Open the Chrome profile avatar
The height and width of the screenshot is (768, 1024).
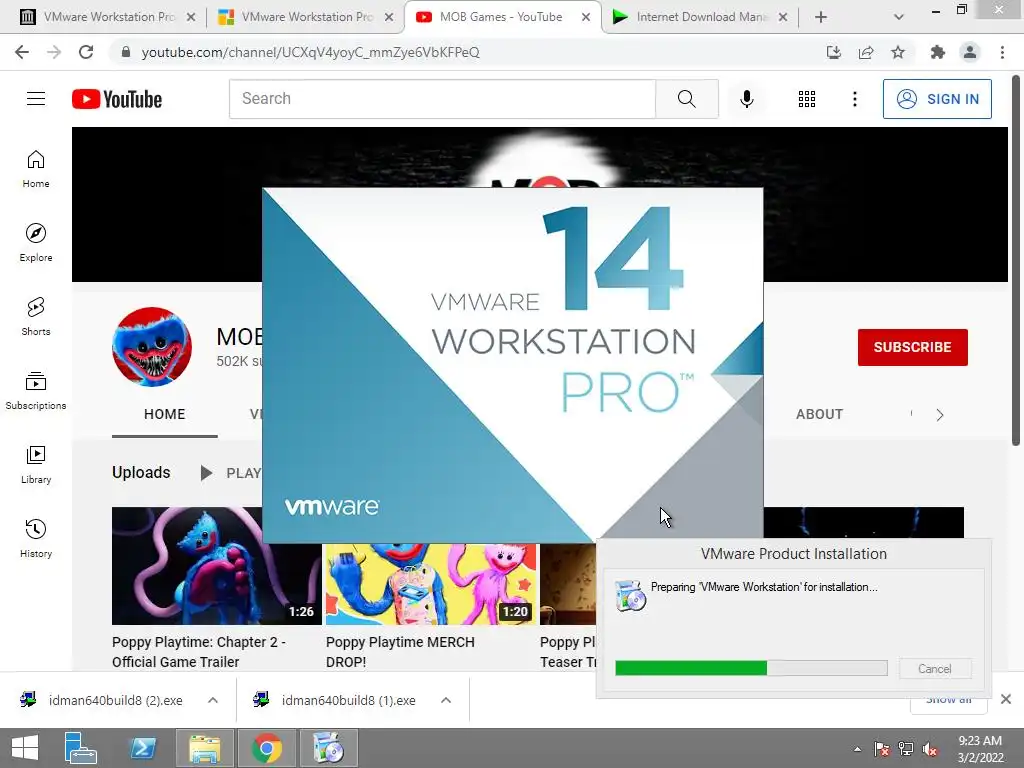[970, 52]
